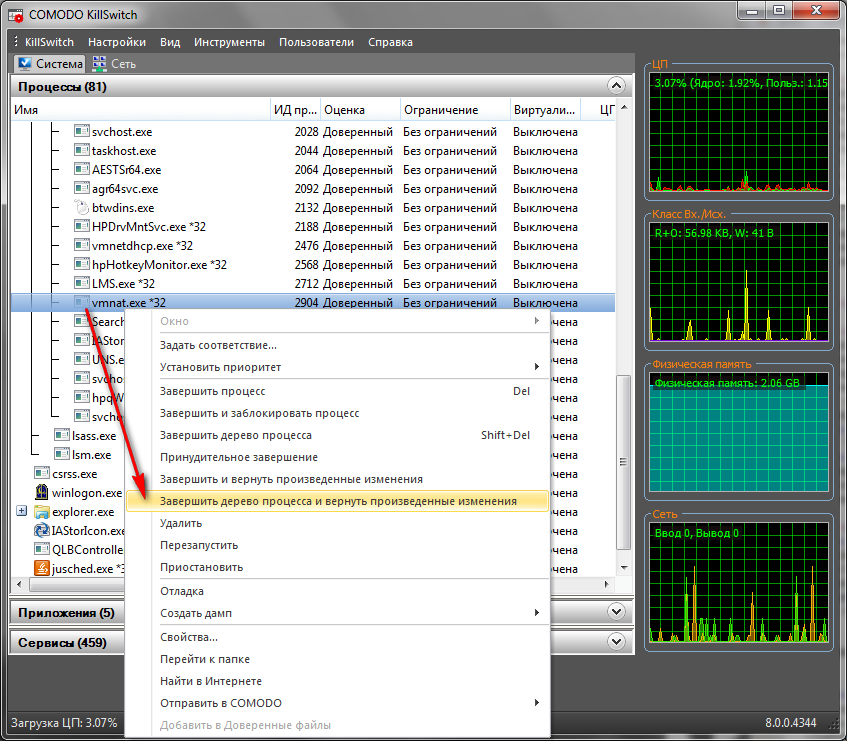Select Завершить дерево процесса и вернуть изменения
The image size is (847, 741).
point(338,501)
